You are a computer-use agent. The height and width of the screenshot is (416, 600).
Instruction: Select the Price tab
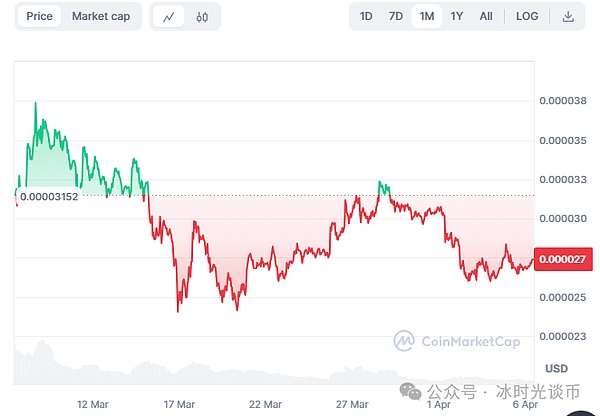pyautogui.click(x=40, y=16)
